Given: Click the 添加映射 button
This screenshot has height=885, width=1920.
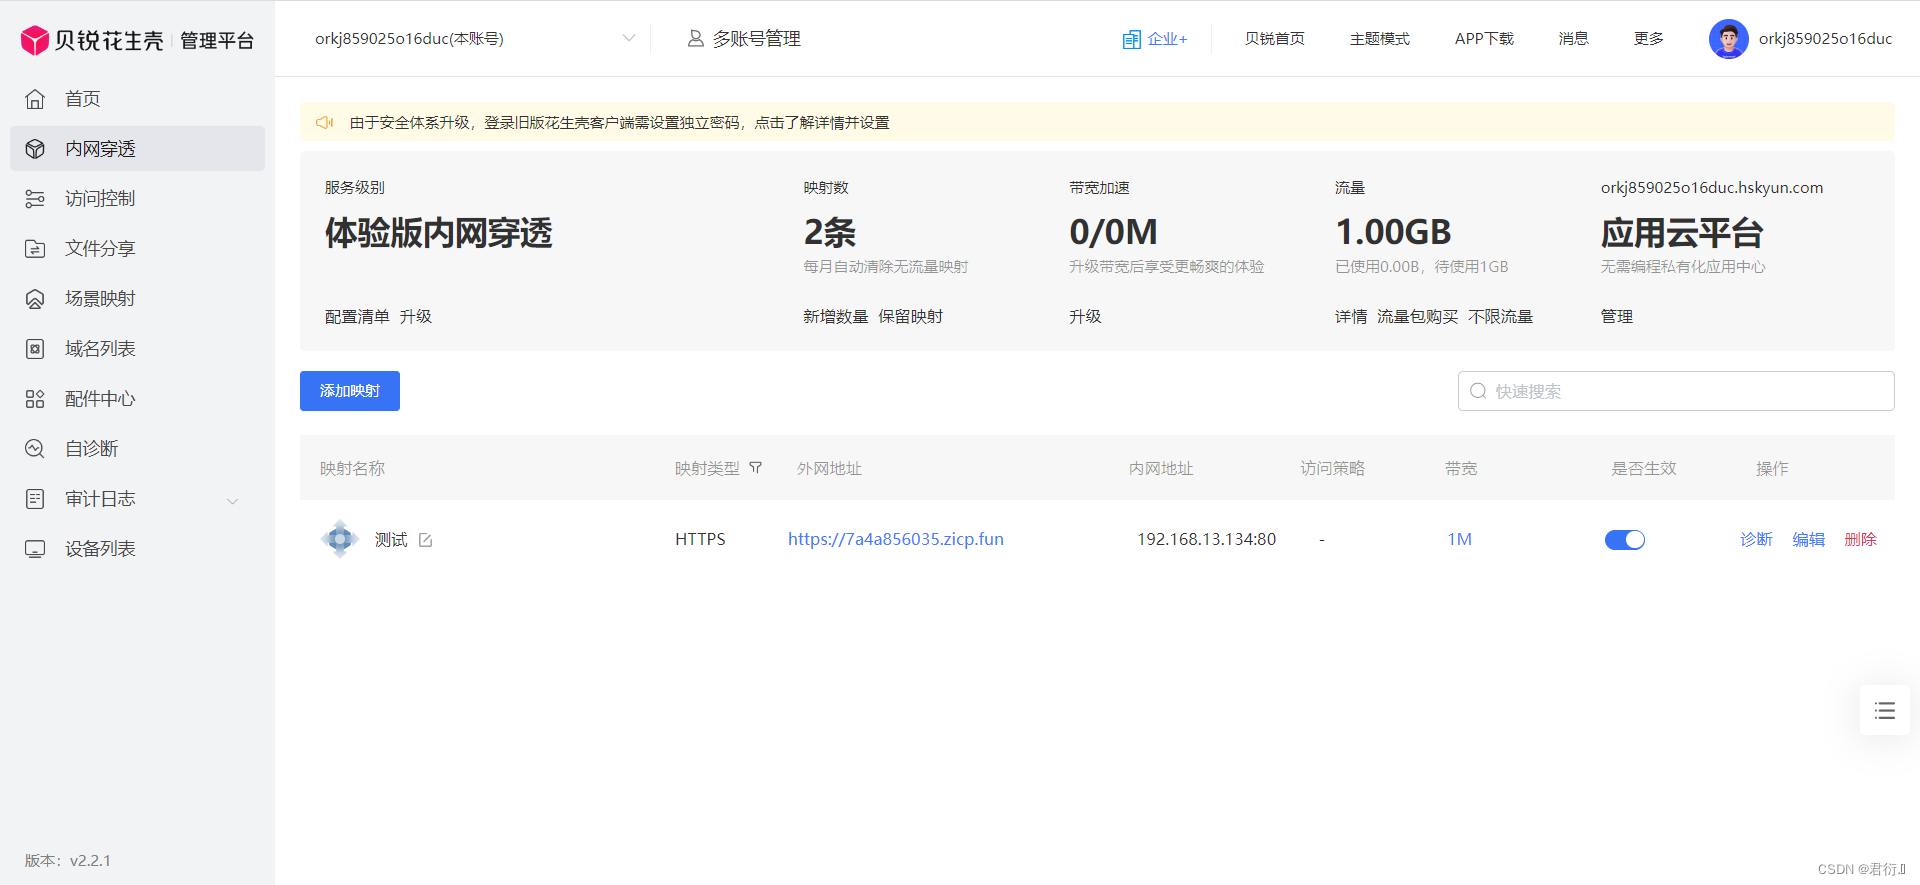Looking at the screenshot, I should pos(350,391).
